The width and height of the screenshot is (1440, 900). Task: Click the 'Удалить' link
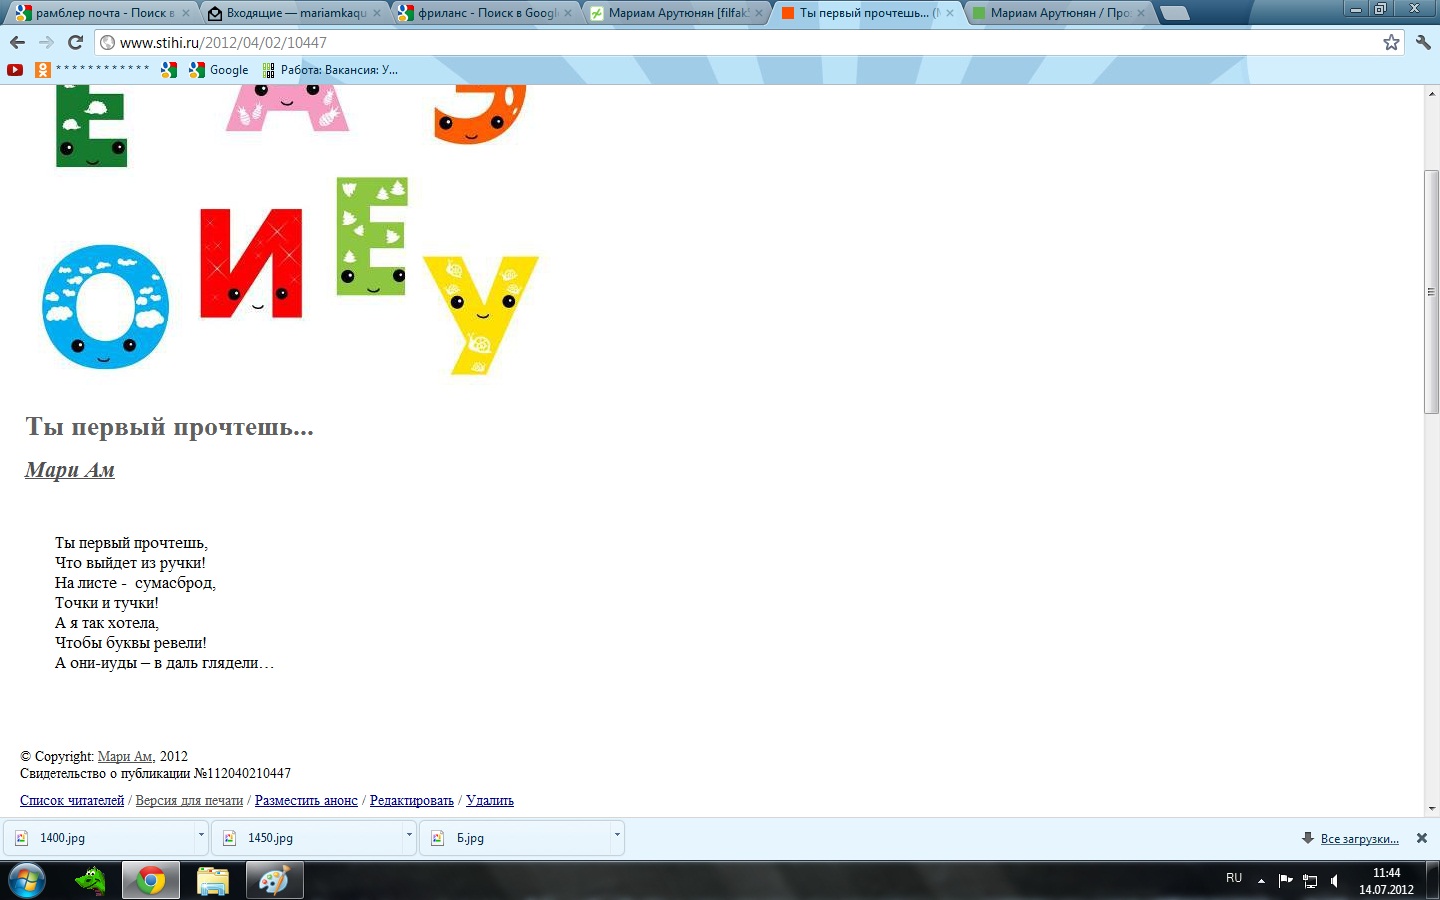coord(490,801)
